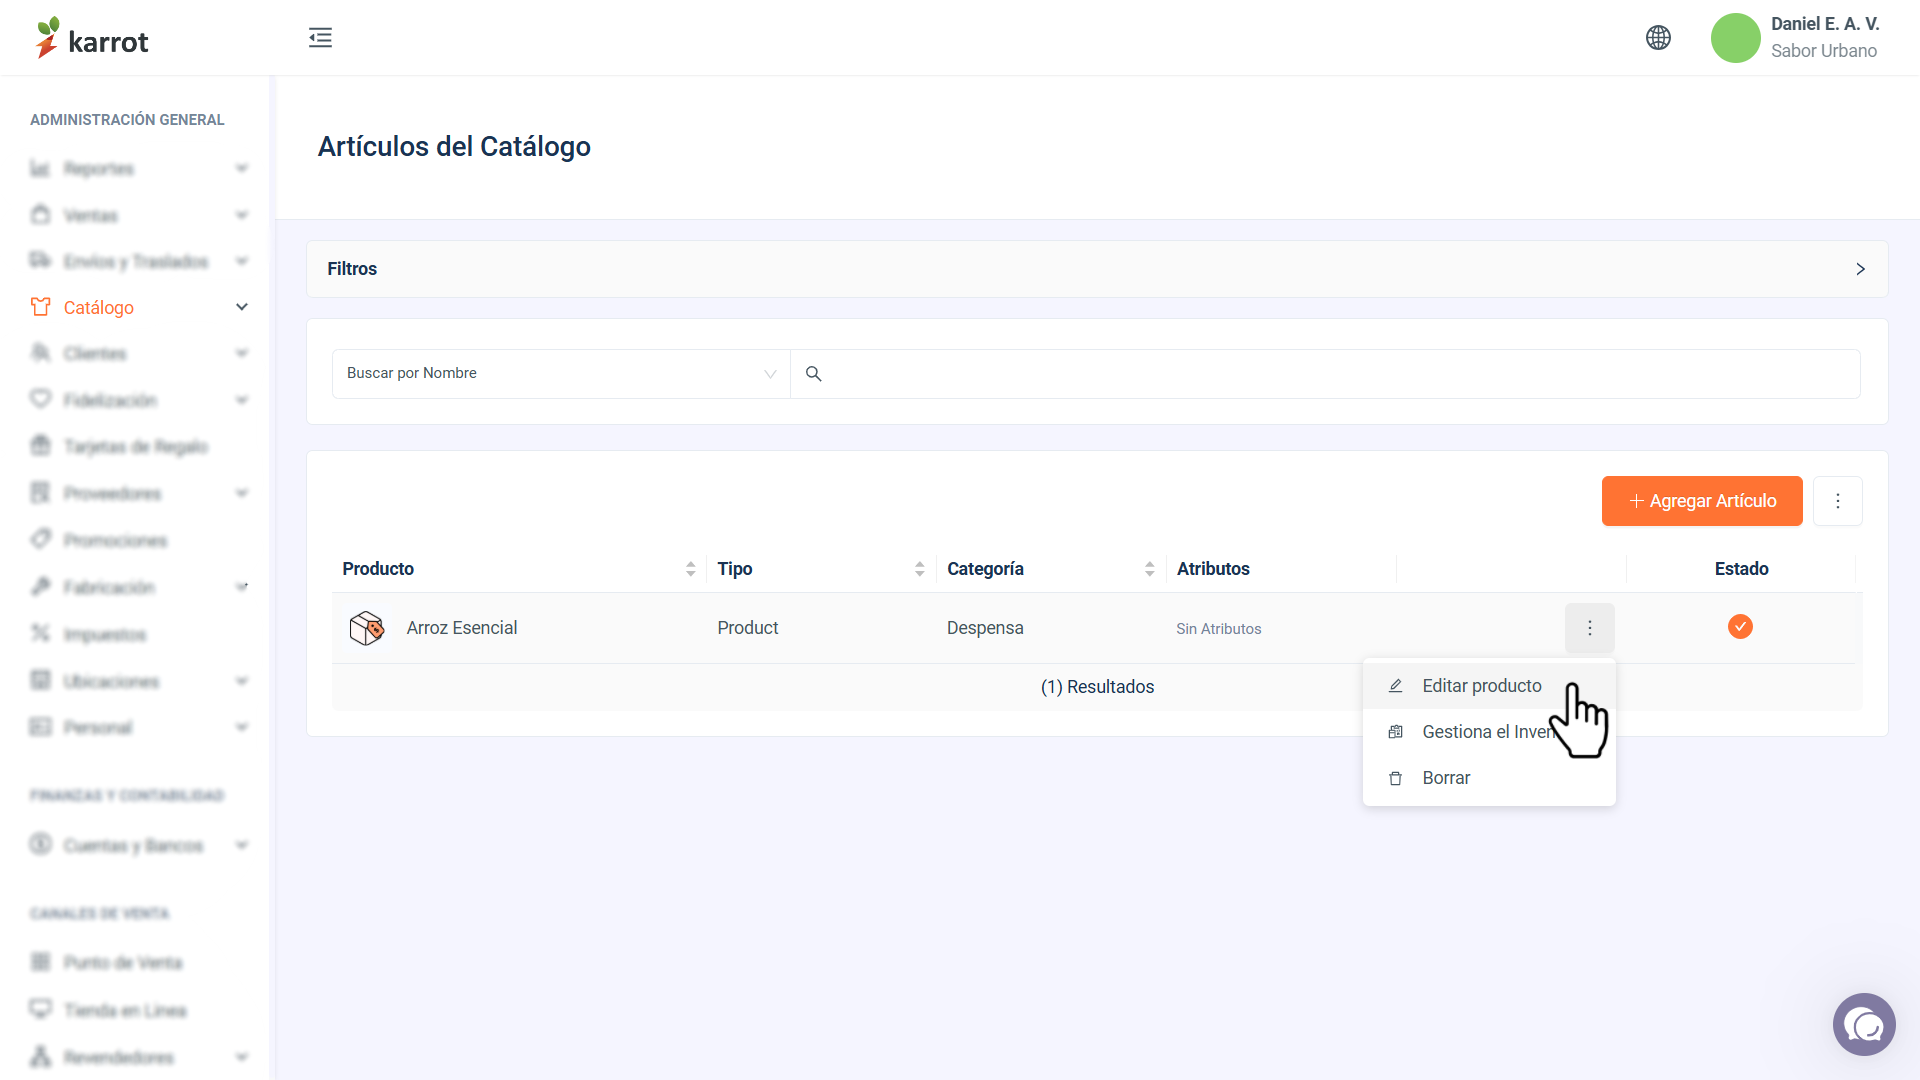Open Punto de Venta in sidebar
1920x1080 pixels.
tap(123, 963)
